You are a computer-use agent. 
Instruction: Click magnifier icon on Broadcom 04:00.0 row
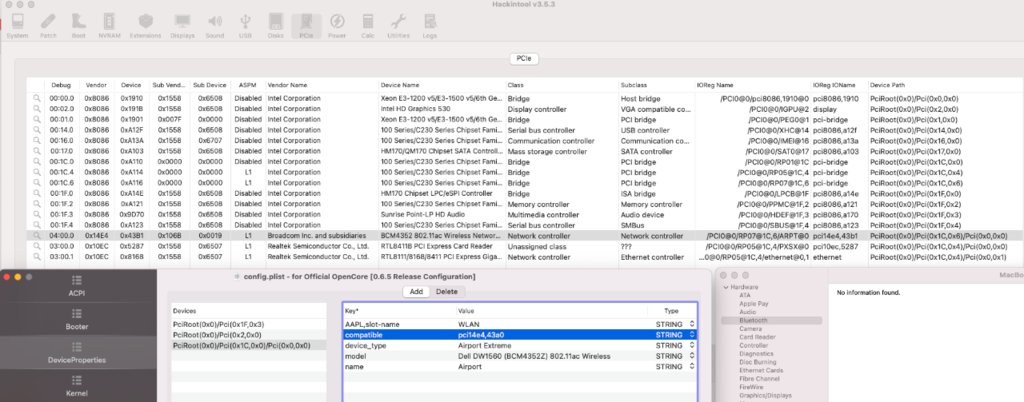tap(37, 236)
